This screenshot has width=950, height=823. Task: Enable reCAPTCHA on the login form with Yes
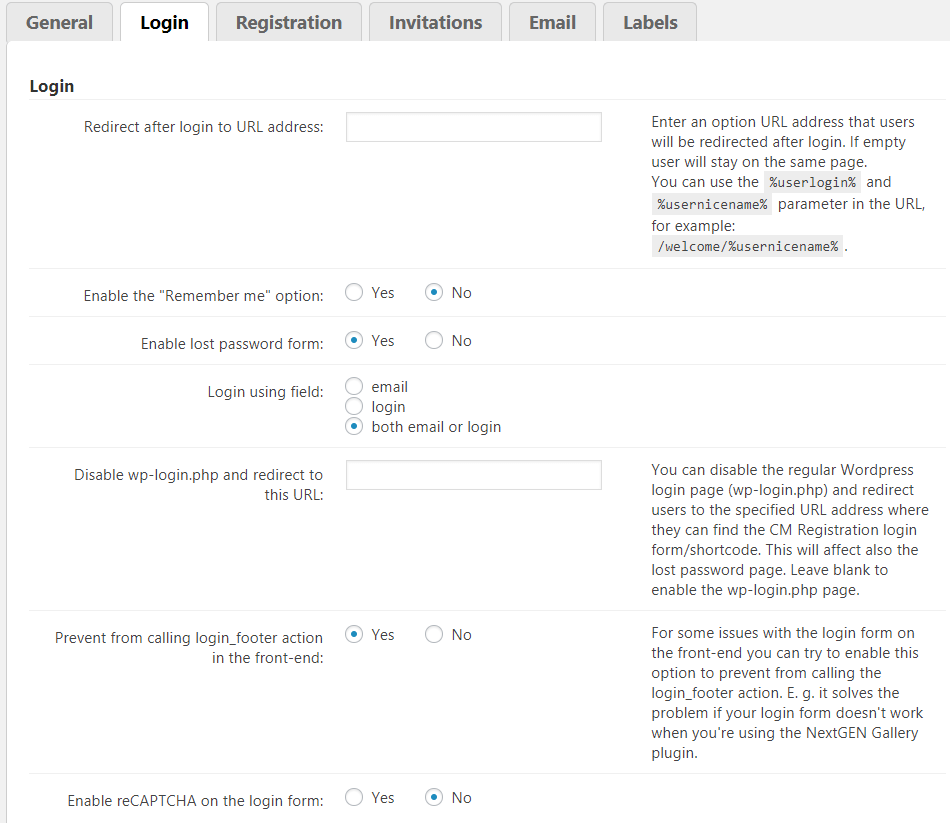354,798
